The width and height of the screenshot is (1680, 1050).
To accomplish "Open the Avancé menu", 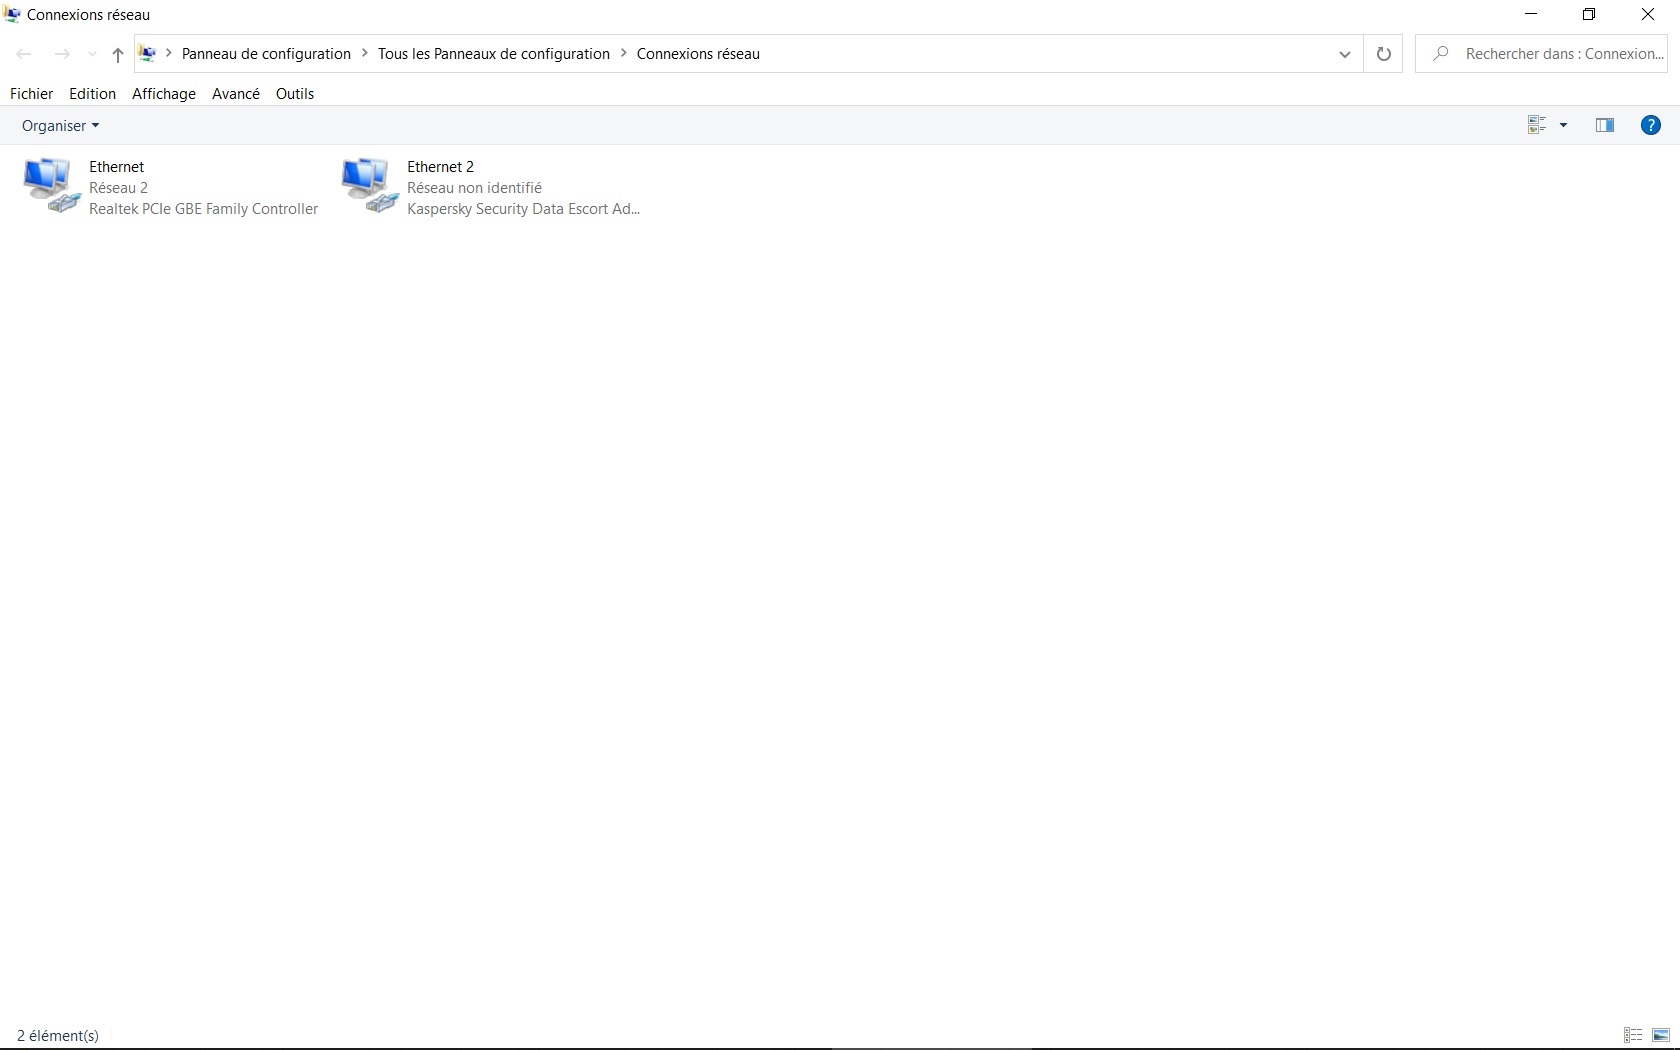I will pyautogui.click(x=236, y=94).
